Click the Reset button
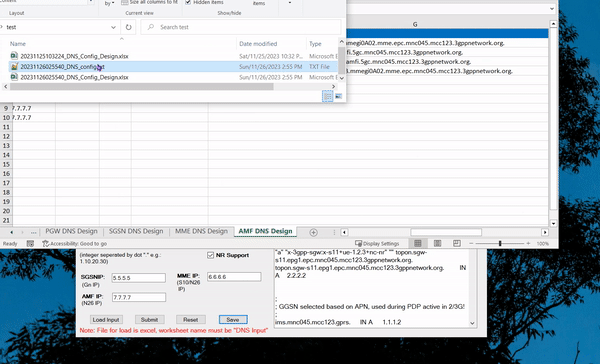This screenshot has height=364, width=600. 191,320
